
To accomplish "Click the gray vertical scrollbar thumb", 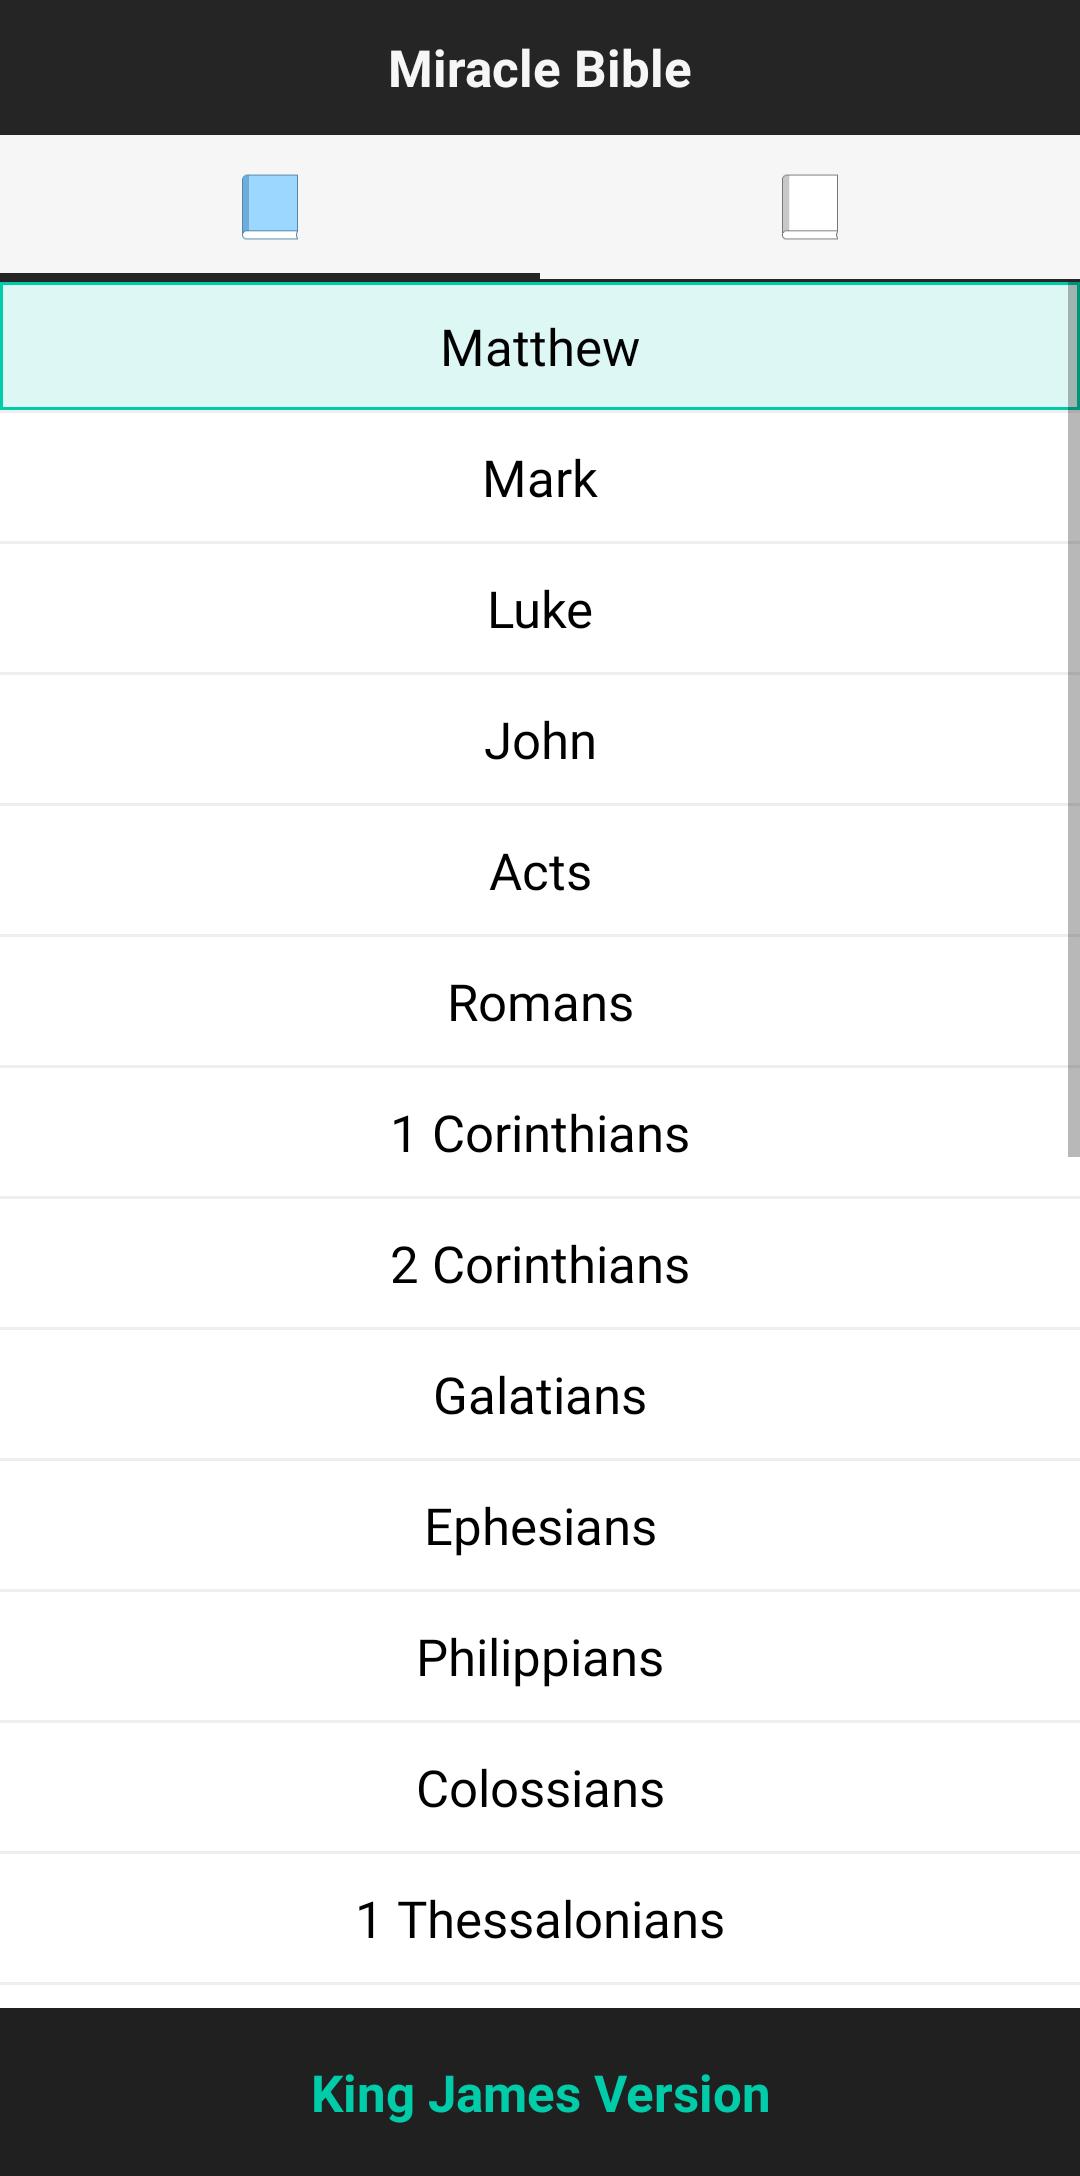I will click(x=1073, y=720).
